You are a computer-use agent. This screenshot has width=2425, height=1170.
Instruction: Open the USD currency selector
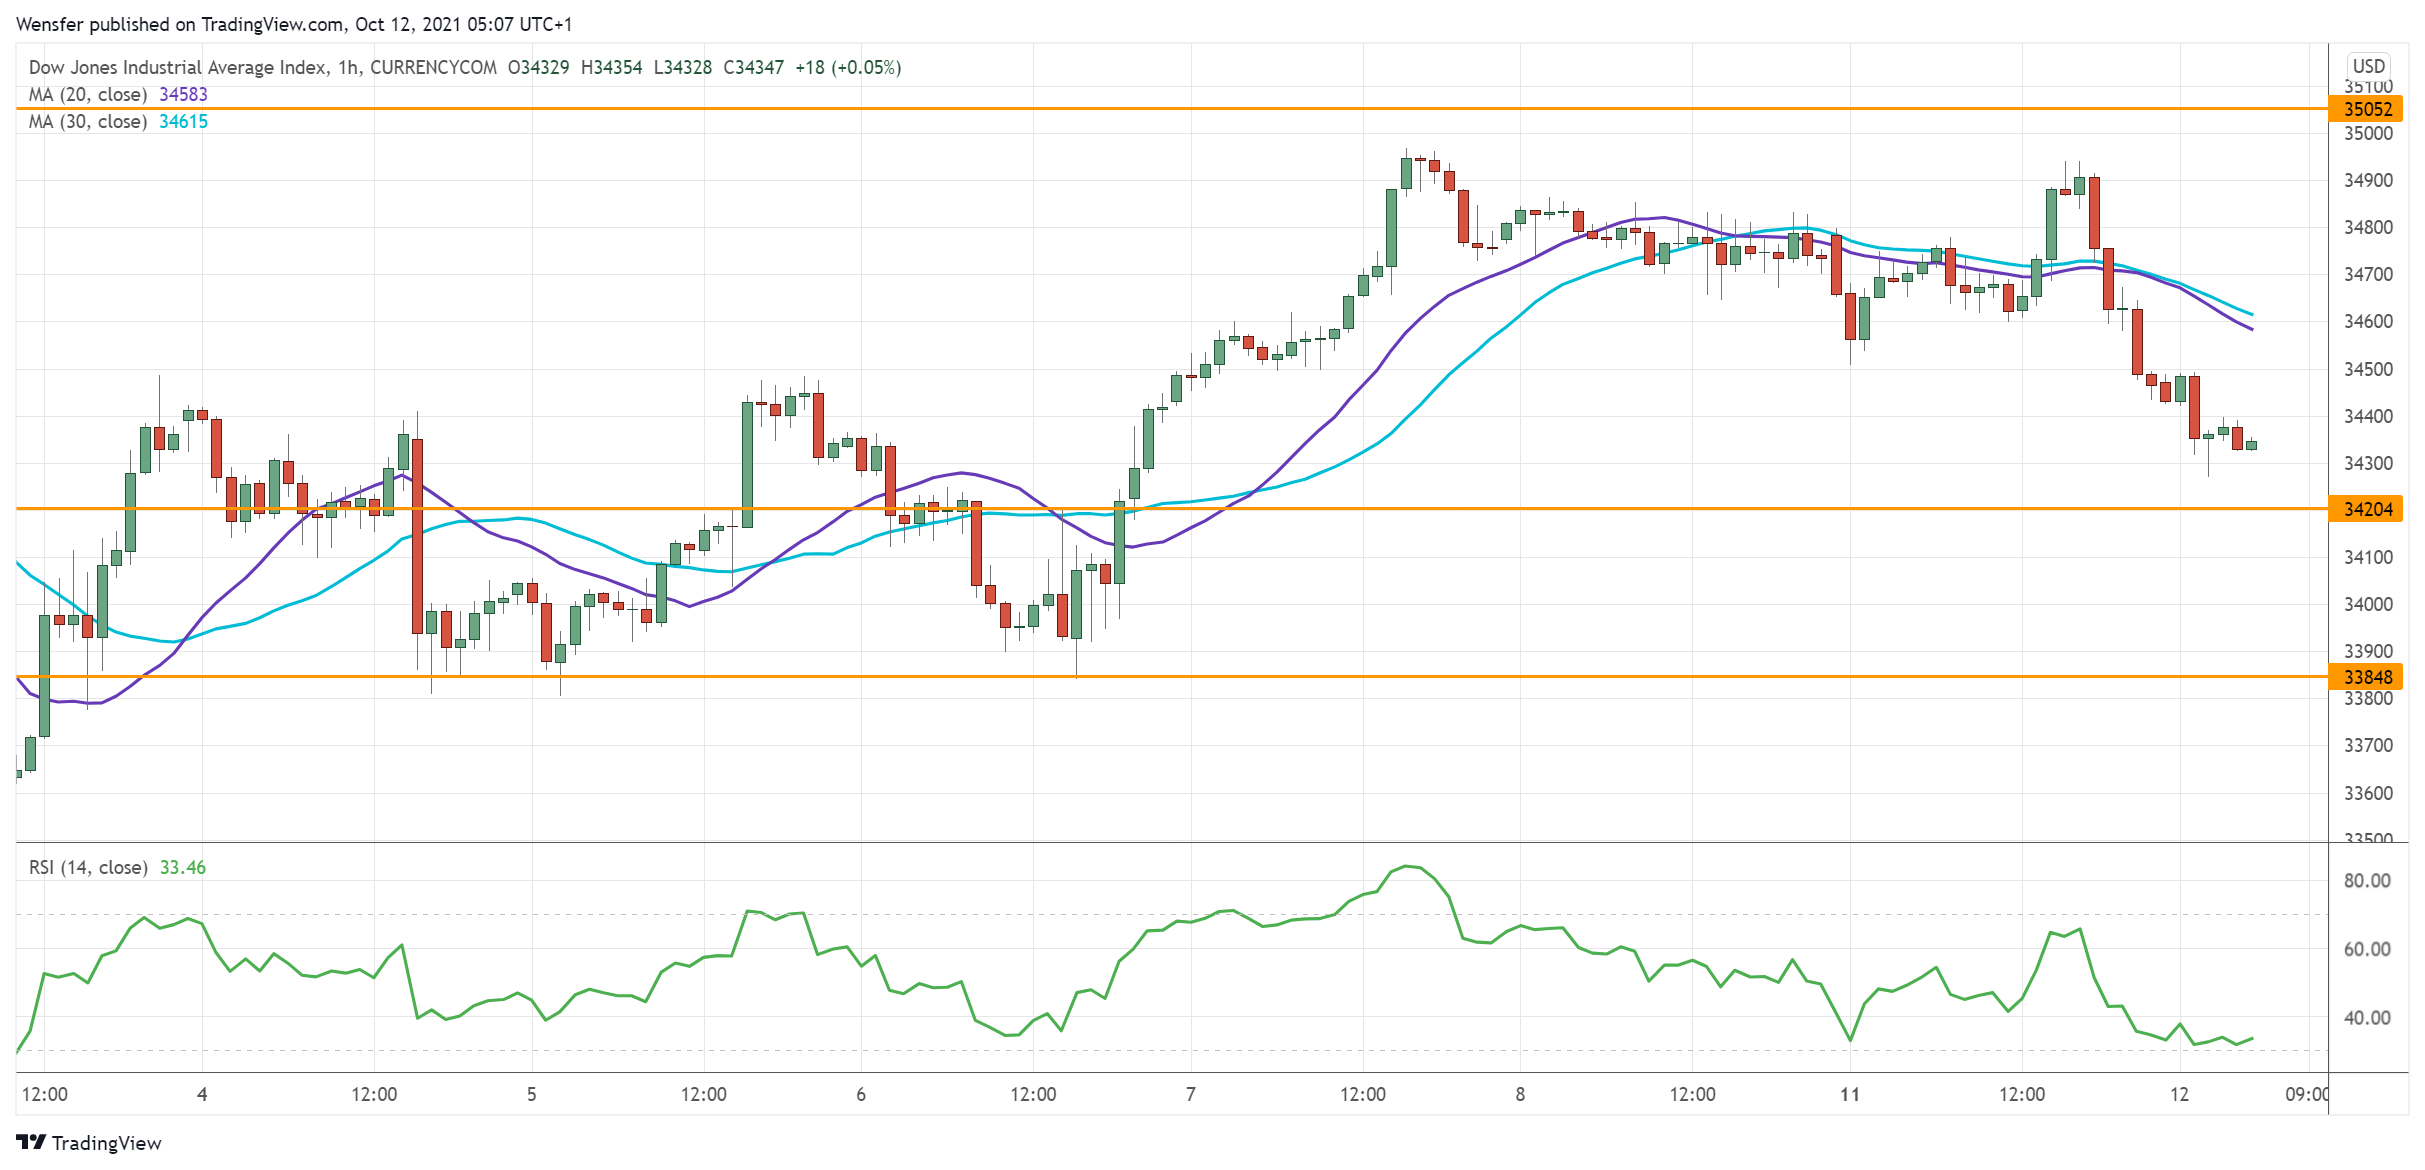tap(2368, 66)
